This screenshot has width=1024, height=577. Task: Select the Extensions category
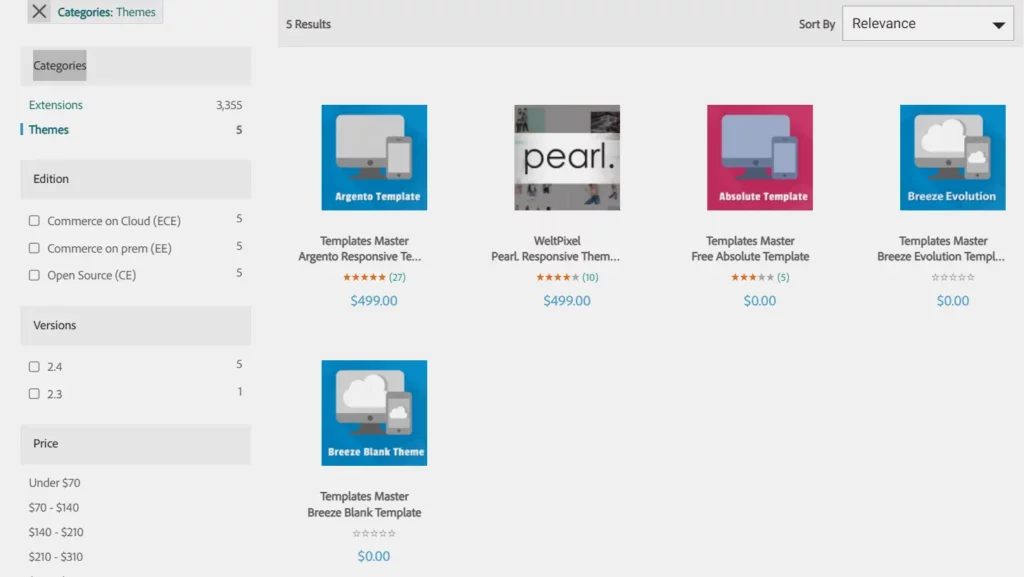click(56, 104)
